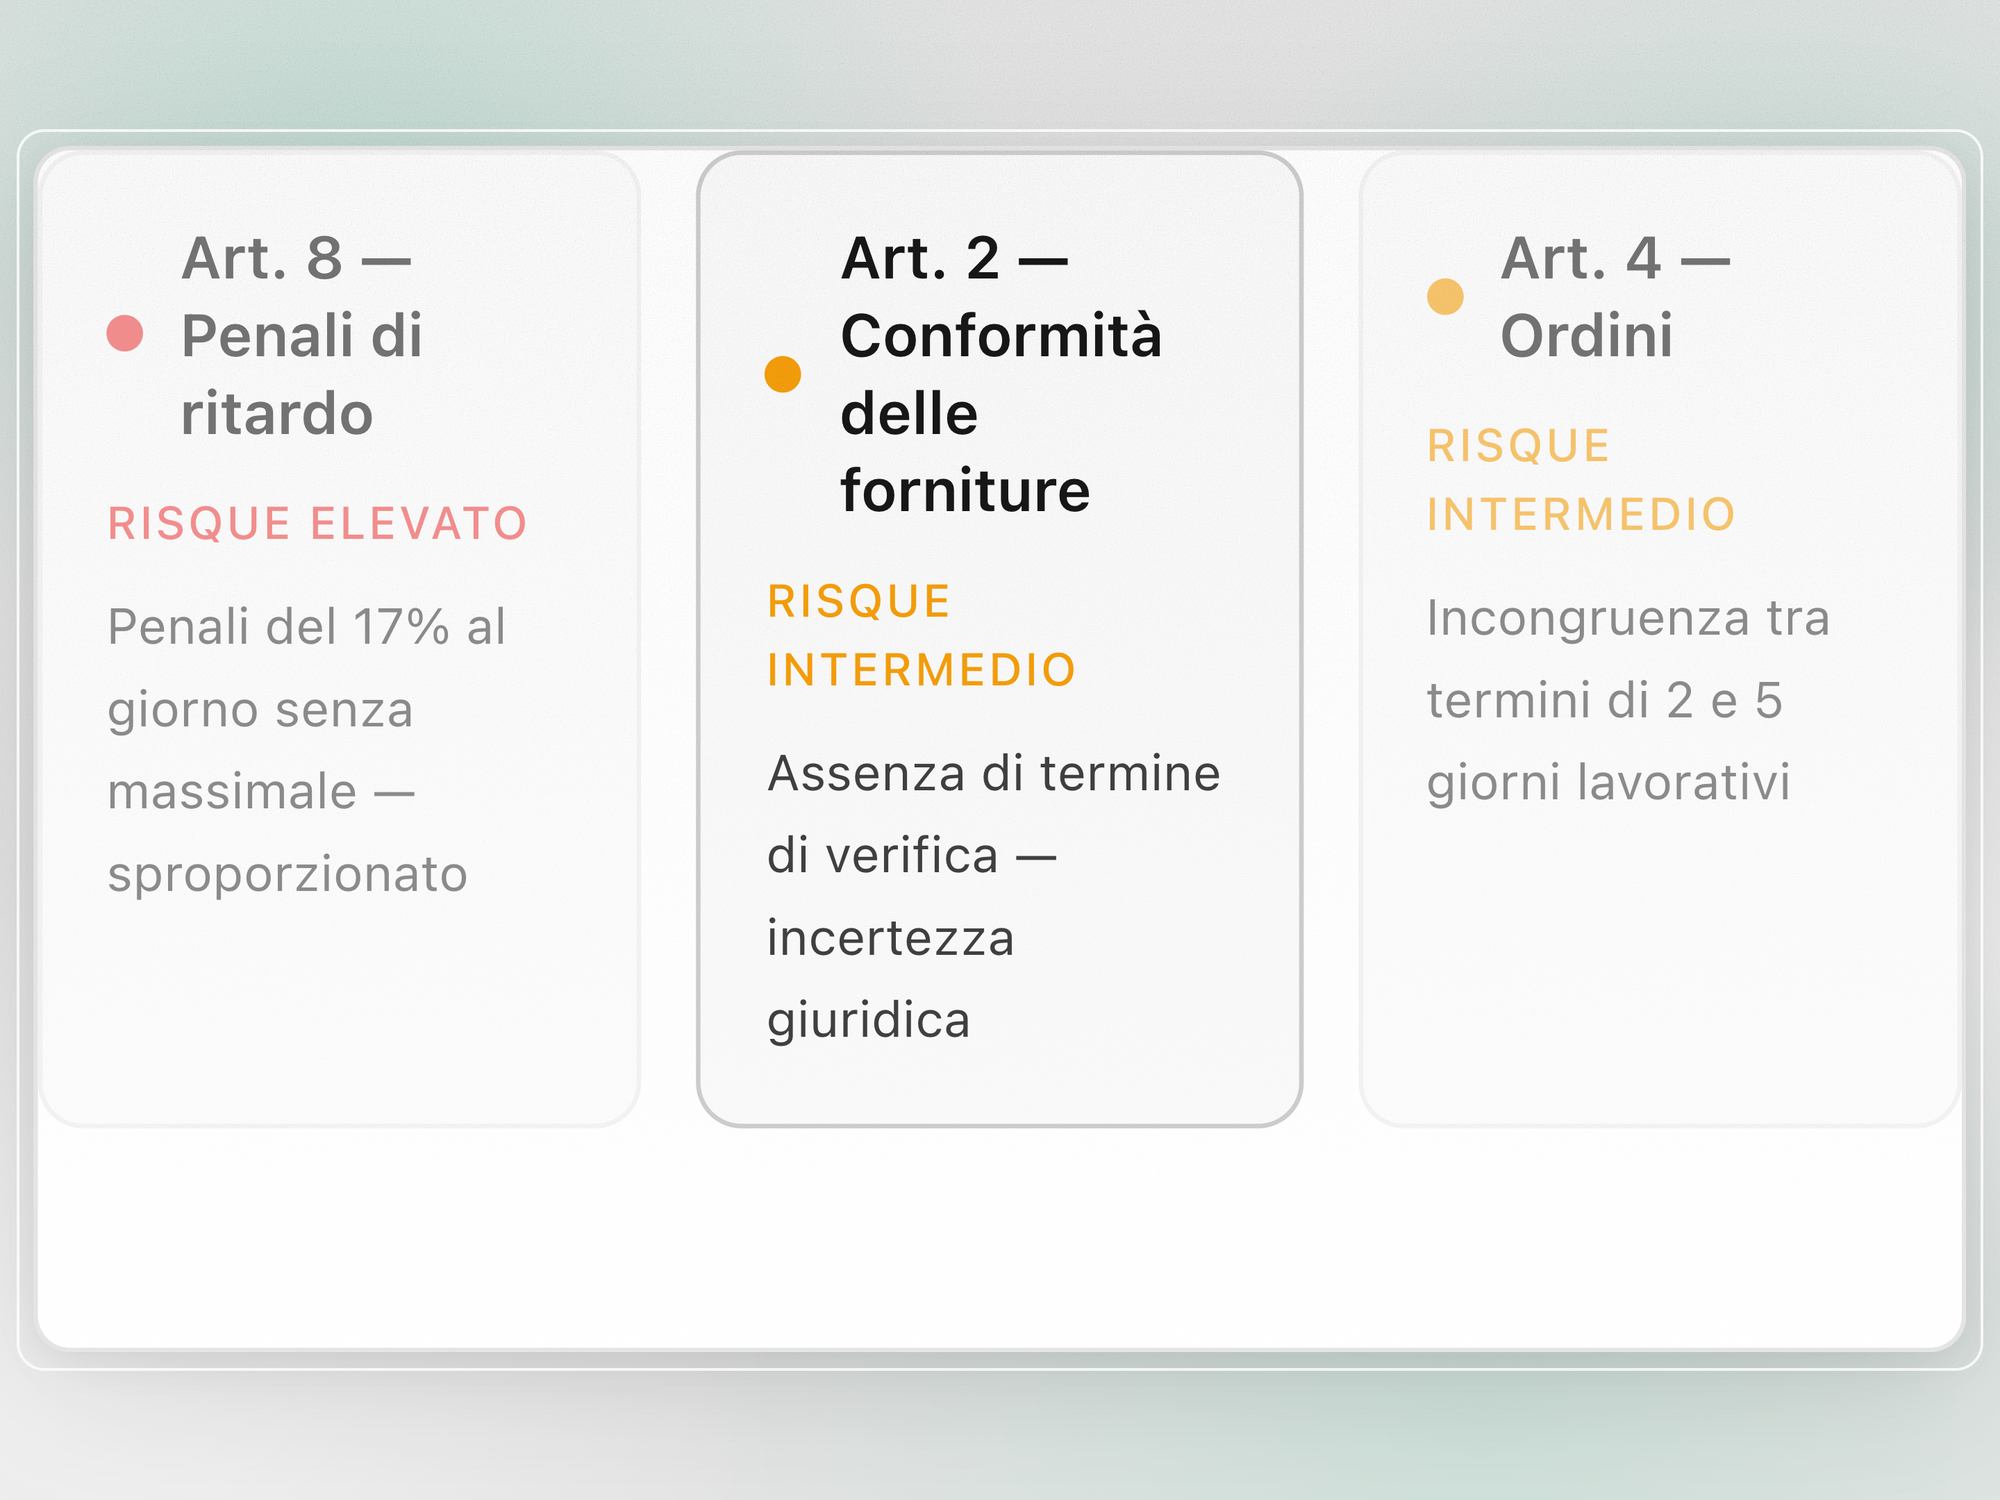The image size is (2000, 1500).
Task: Click 'incertezza giuridica' text in Art. 2 card
Action: coord(891,979)
